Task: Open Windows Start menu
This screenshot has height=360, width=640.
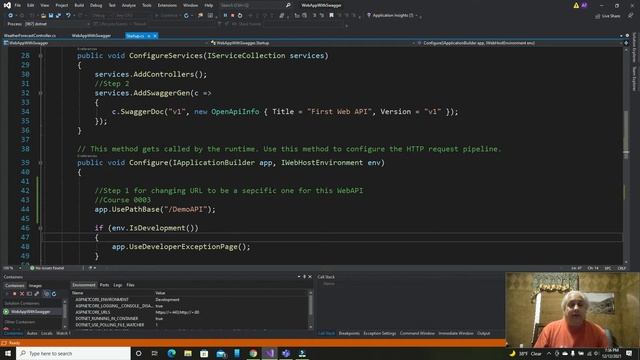Action: (8, 353)
